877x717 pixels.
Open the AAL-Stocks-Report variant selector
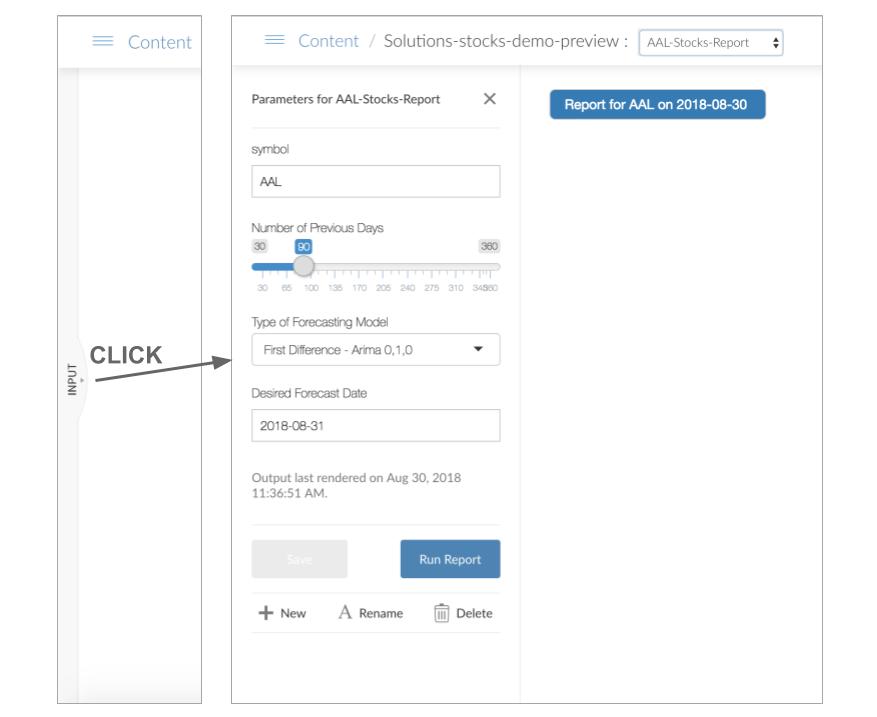click(710, 43)
